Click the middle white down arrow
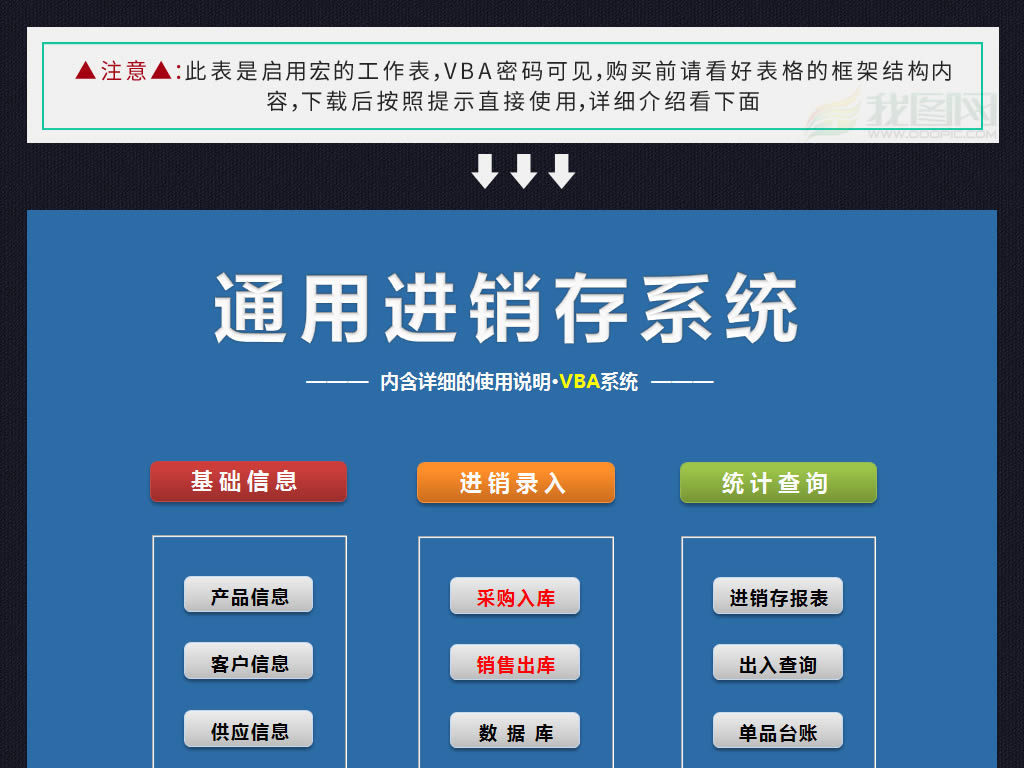This screenshot has height=768, width=1024. click(523, 169)
